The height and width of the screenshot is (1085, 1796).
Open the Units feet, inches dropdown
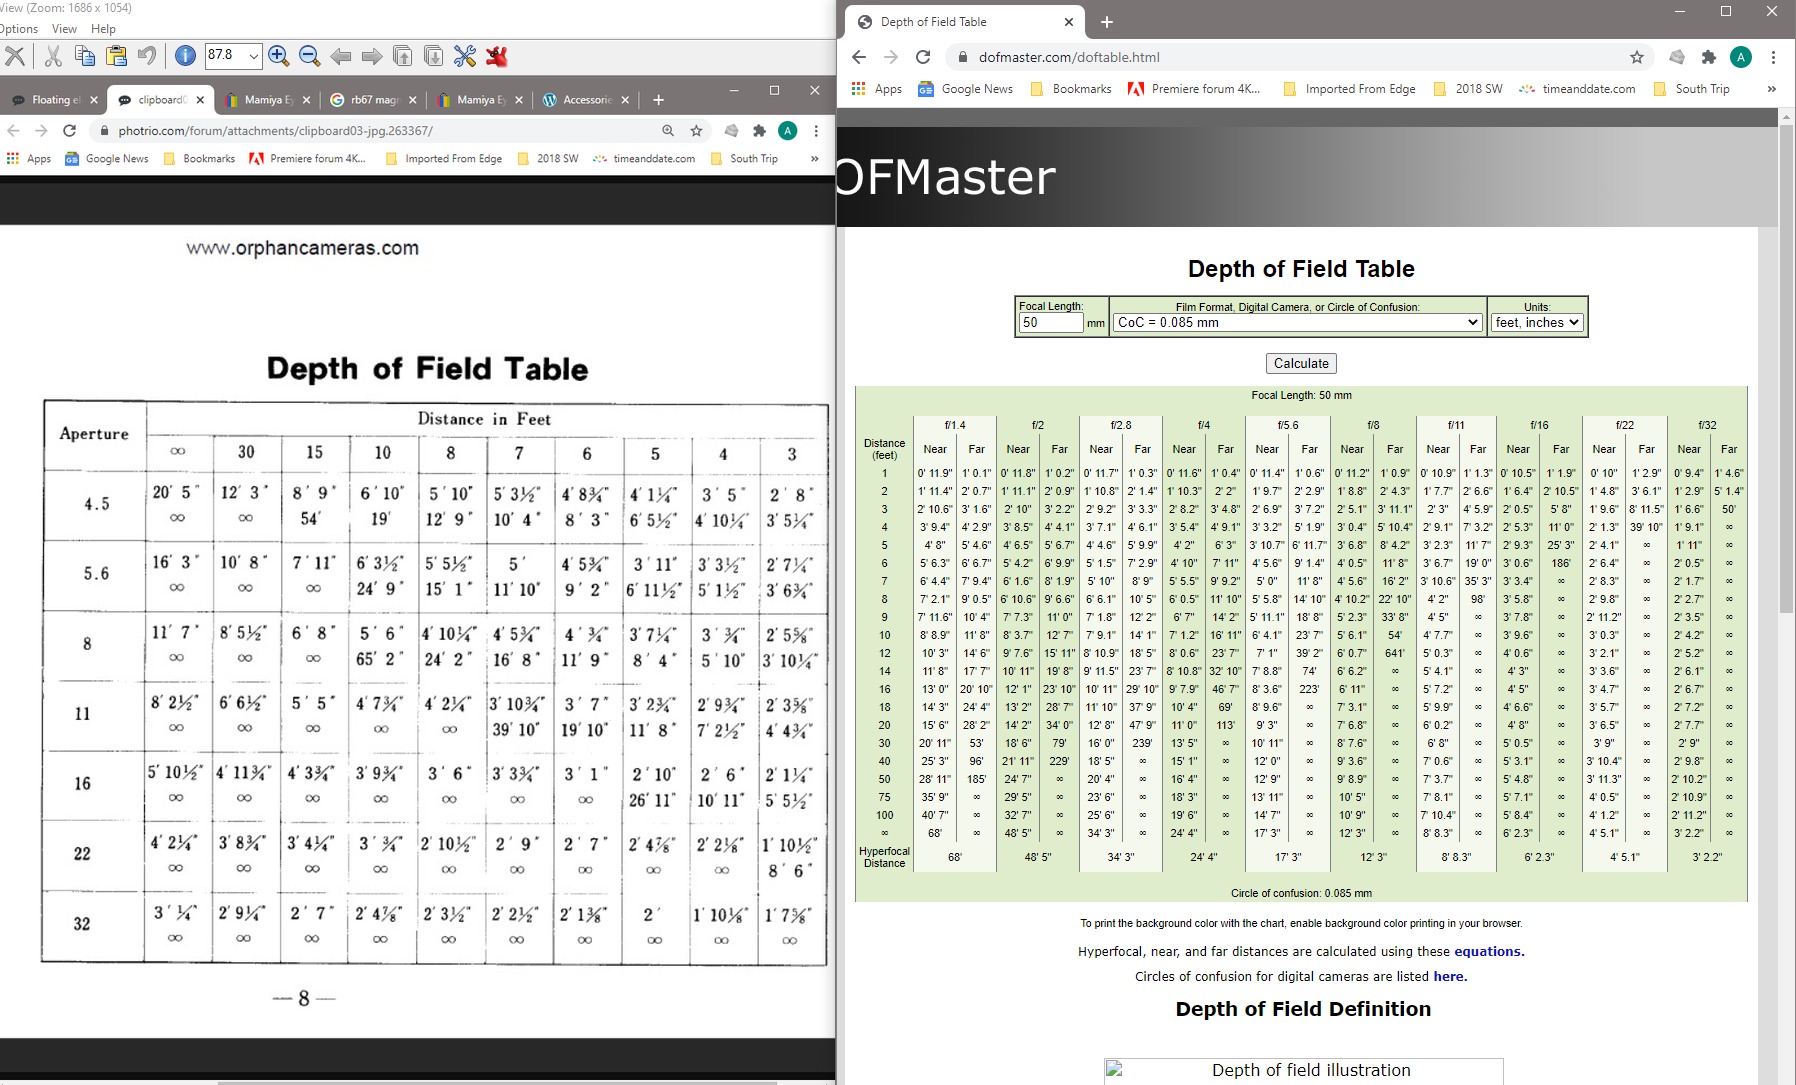(x=1536, y=322)
